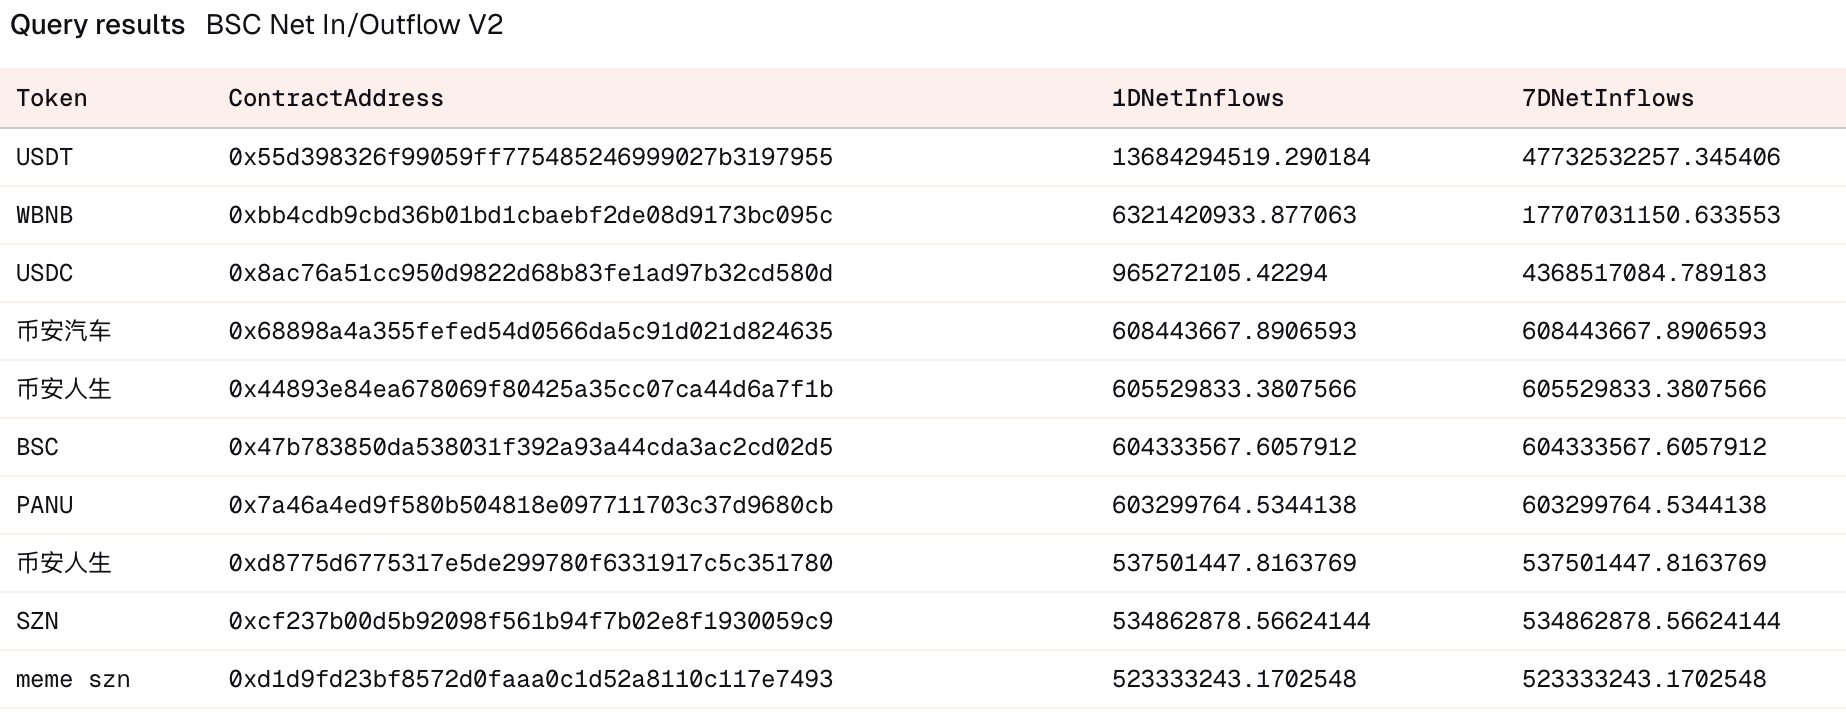Select the 币安汽车 token cell
The image size is (1846, 712).
tap(64, 331)
